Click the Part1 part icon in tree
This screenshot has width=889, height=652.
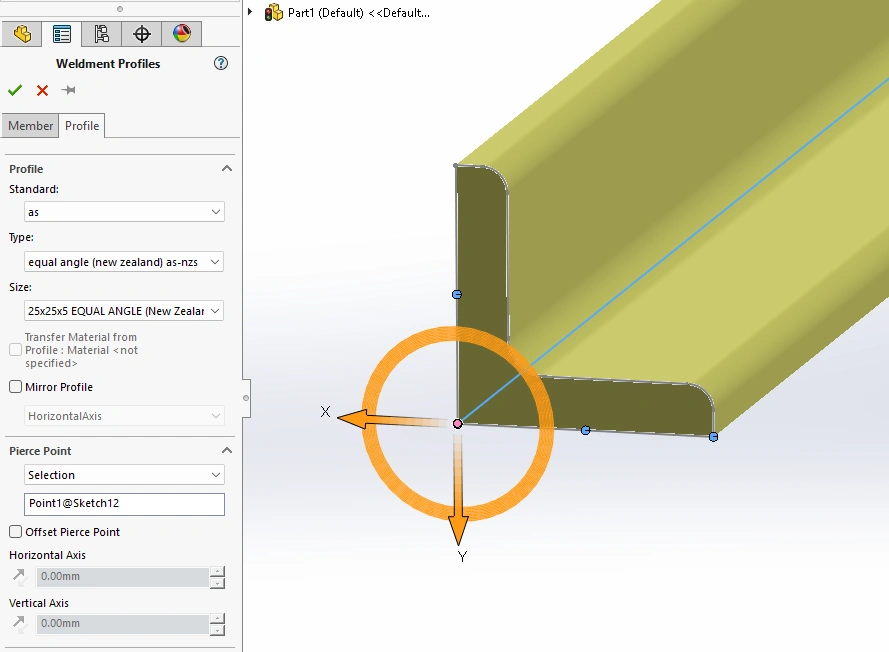[x=274, y=12]
